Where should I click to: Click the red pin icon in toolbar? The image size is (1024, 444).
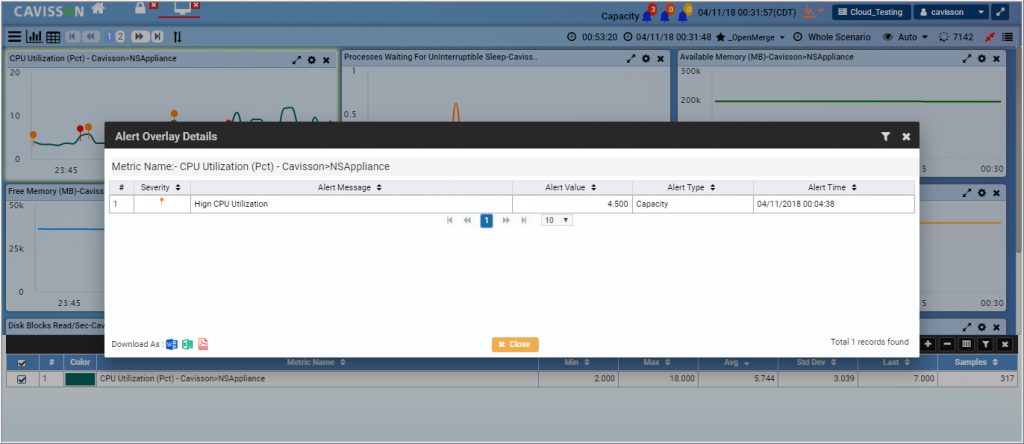click(x=990, y=37)
